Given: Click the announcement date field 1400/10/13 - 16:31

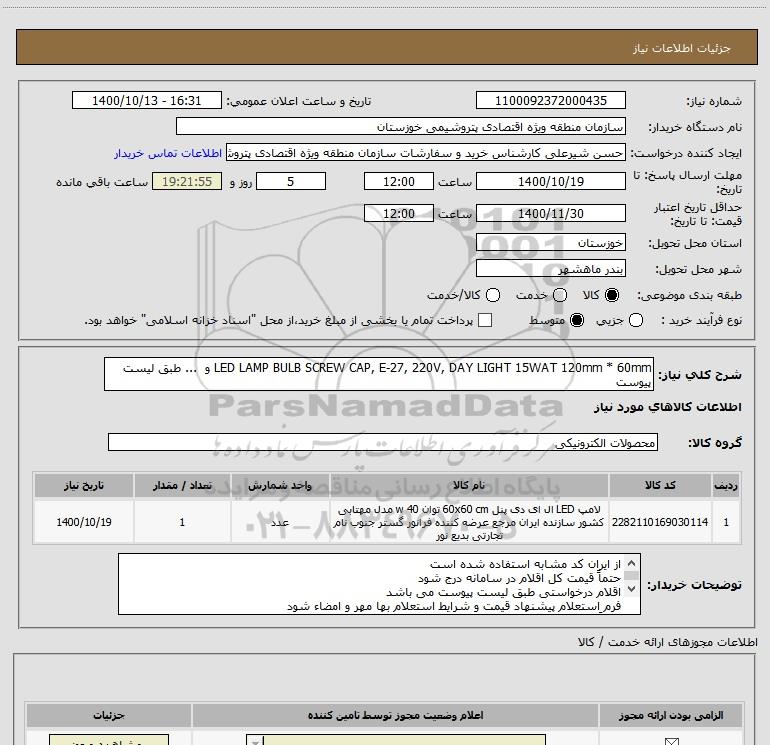Looking at the screenshot, I should click(x=147, y=100).
